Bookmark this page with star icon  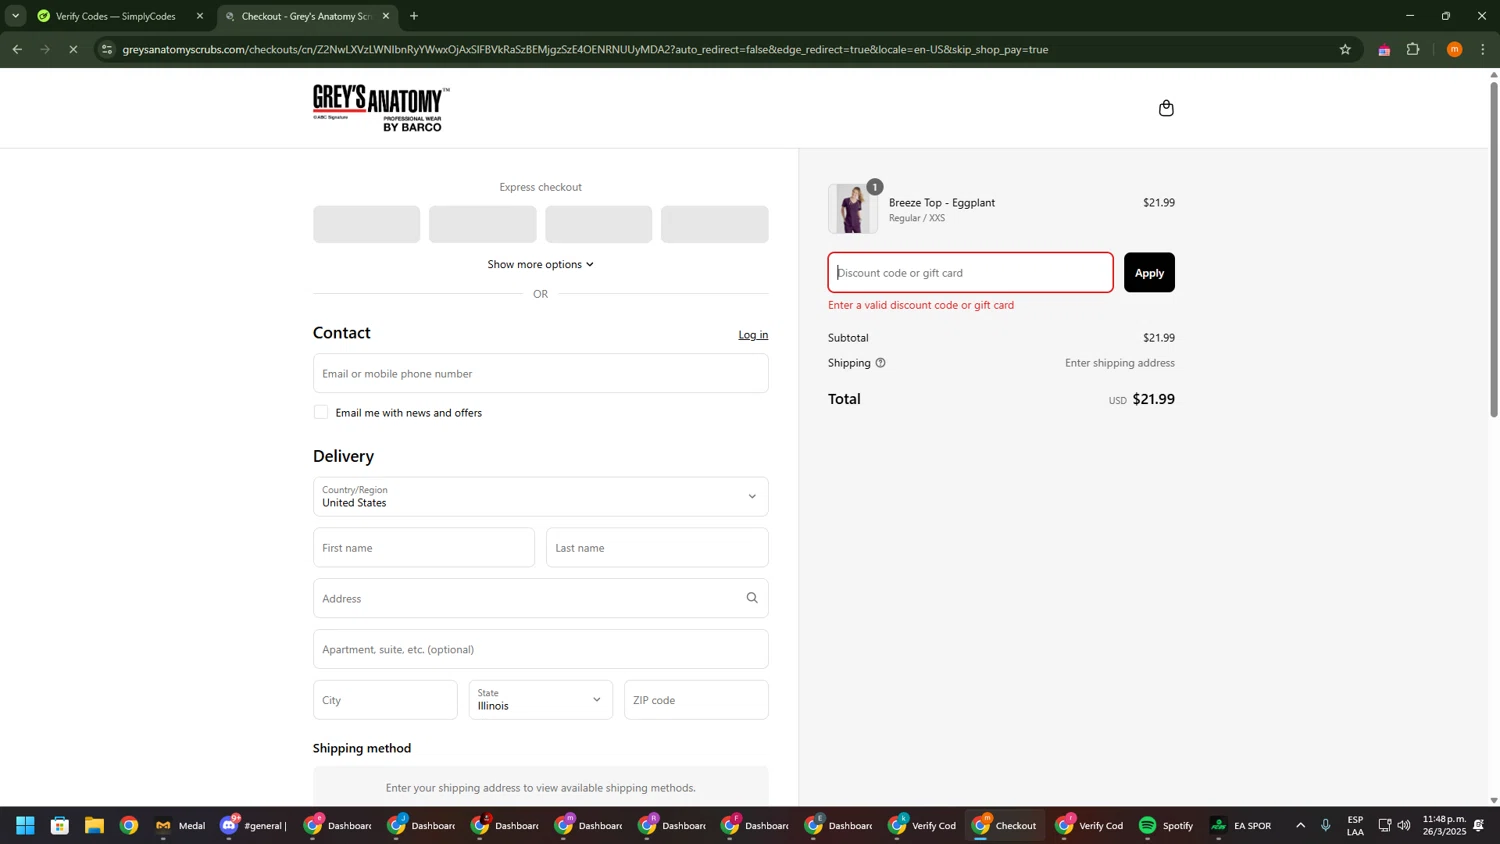(1345, 49)
